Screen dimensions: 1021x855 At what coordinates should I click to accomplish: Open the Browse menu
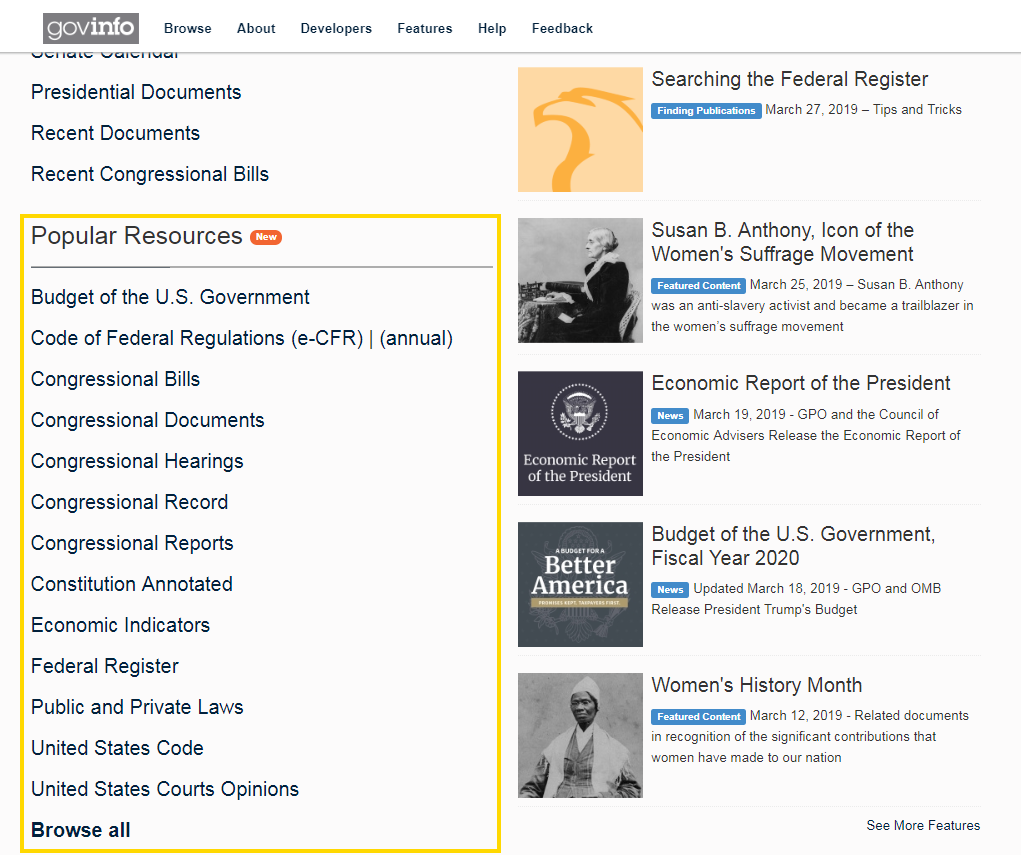(x=187, y=28)
